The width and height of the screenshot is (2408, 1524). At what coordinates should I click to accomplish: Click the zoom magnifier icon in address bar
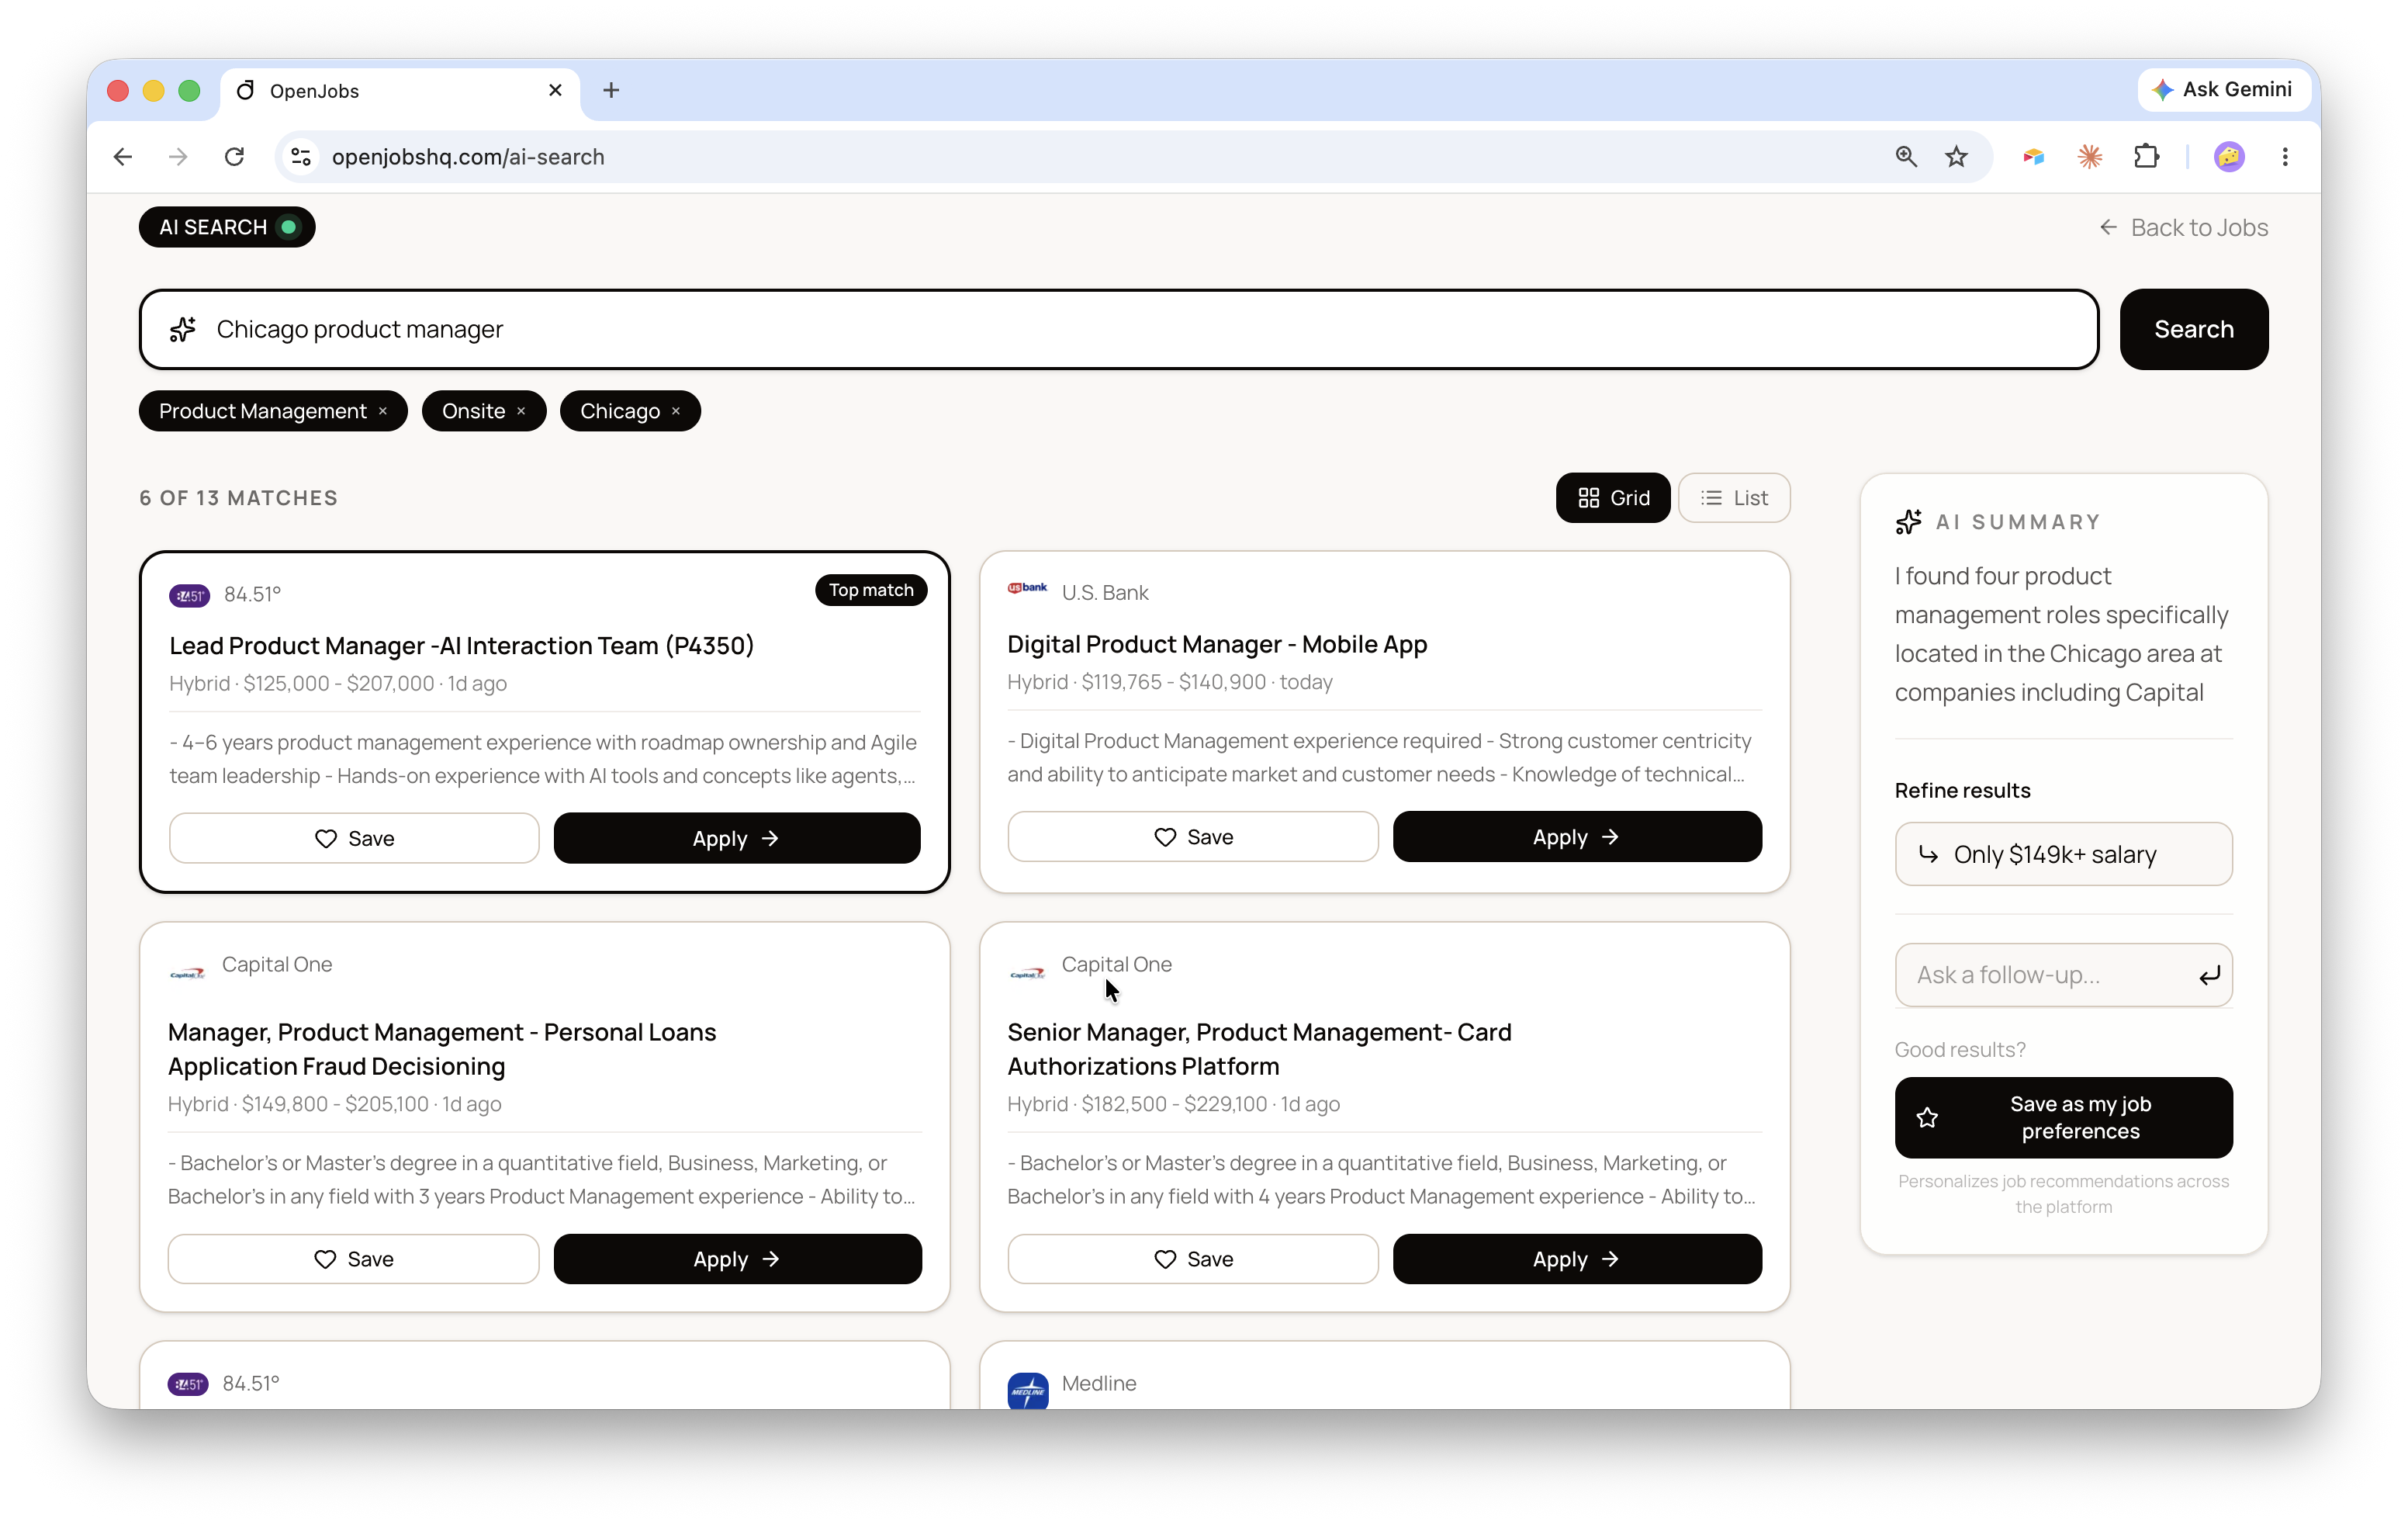point(1906,157)
